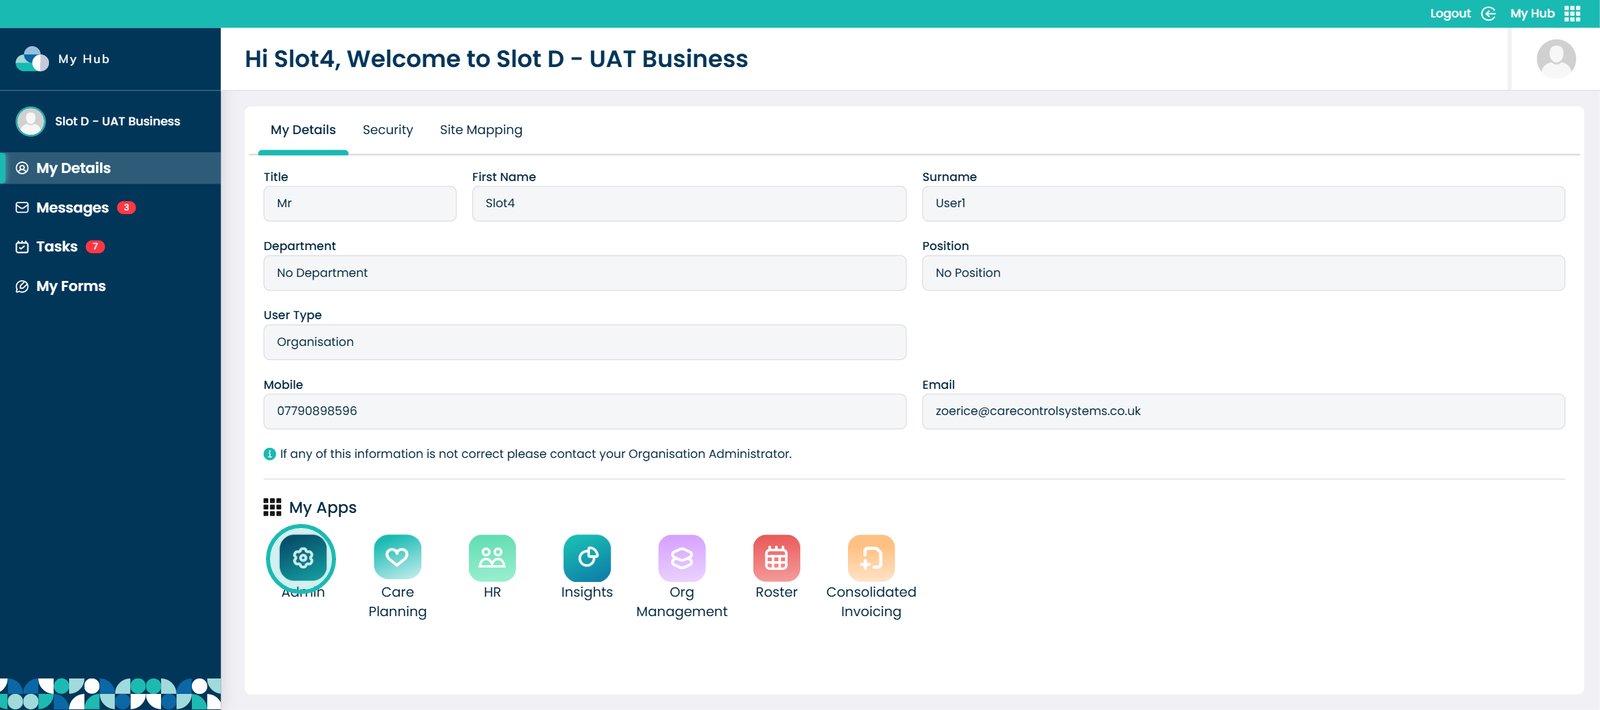This screenshot has height=710, width=1600.
Task: Open the Roster app
Action: [x=777, y=558]
